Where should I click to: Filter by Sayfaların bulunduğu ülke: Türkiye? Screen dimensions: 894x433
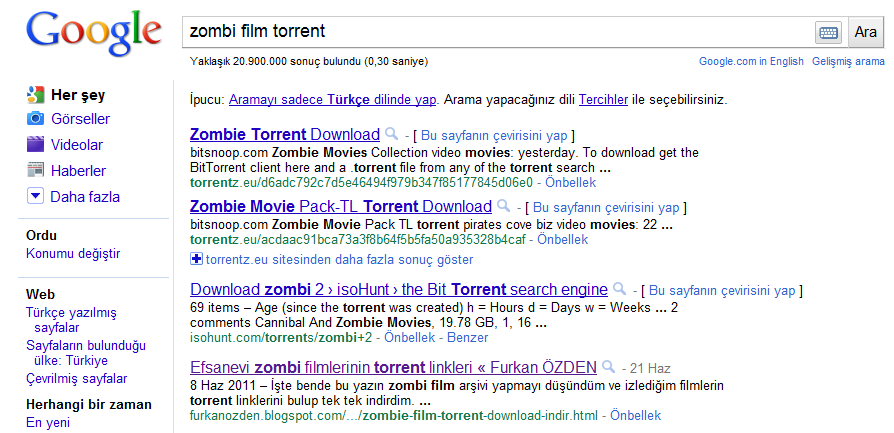pyautogui.click(x=86, y=353)
